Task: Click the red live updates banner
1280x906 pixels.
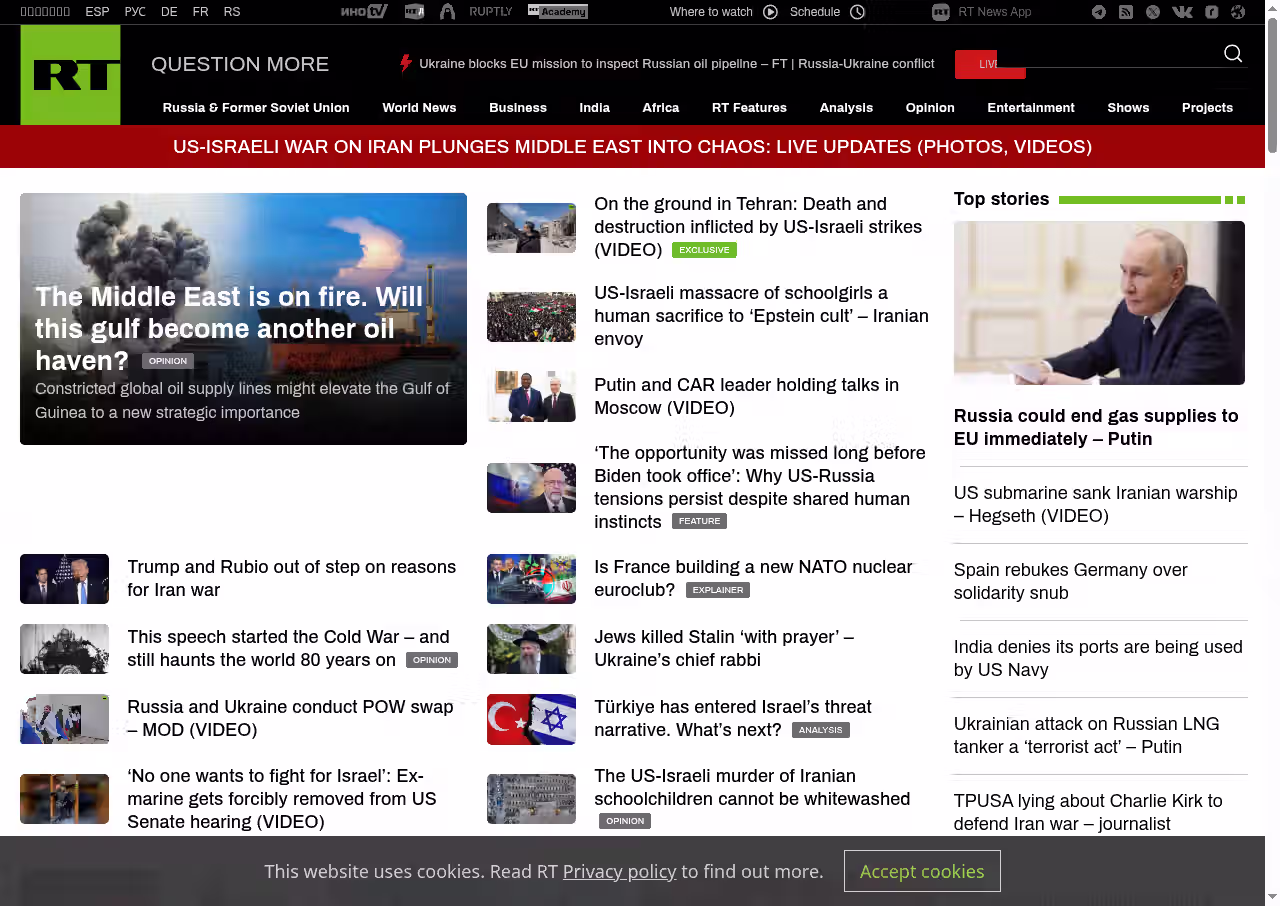Action: (x=632, y=147)
